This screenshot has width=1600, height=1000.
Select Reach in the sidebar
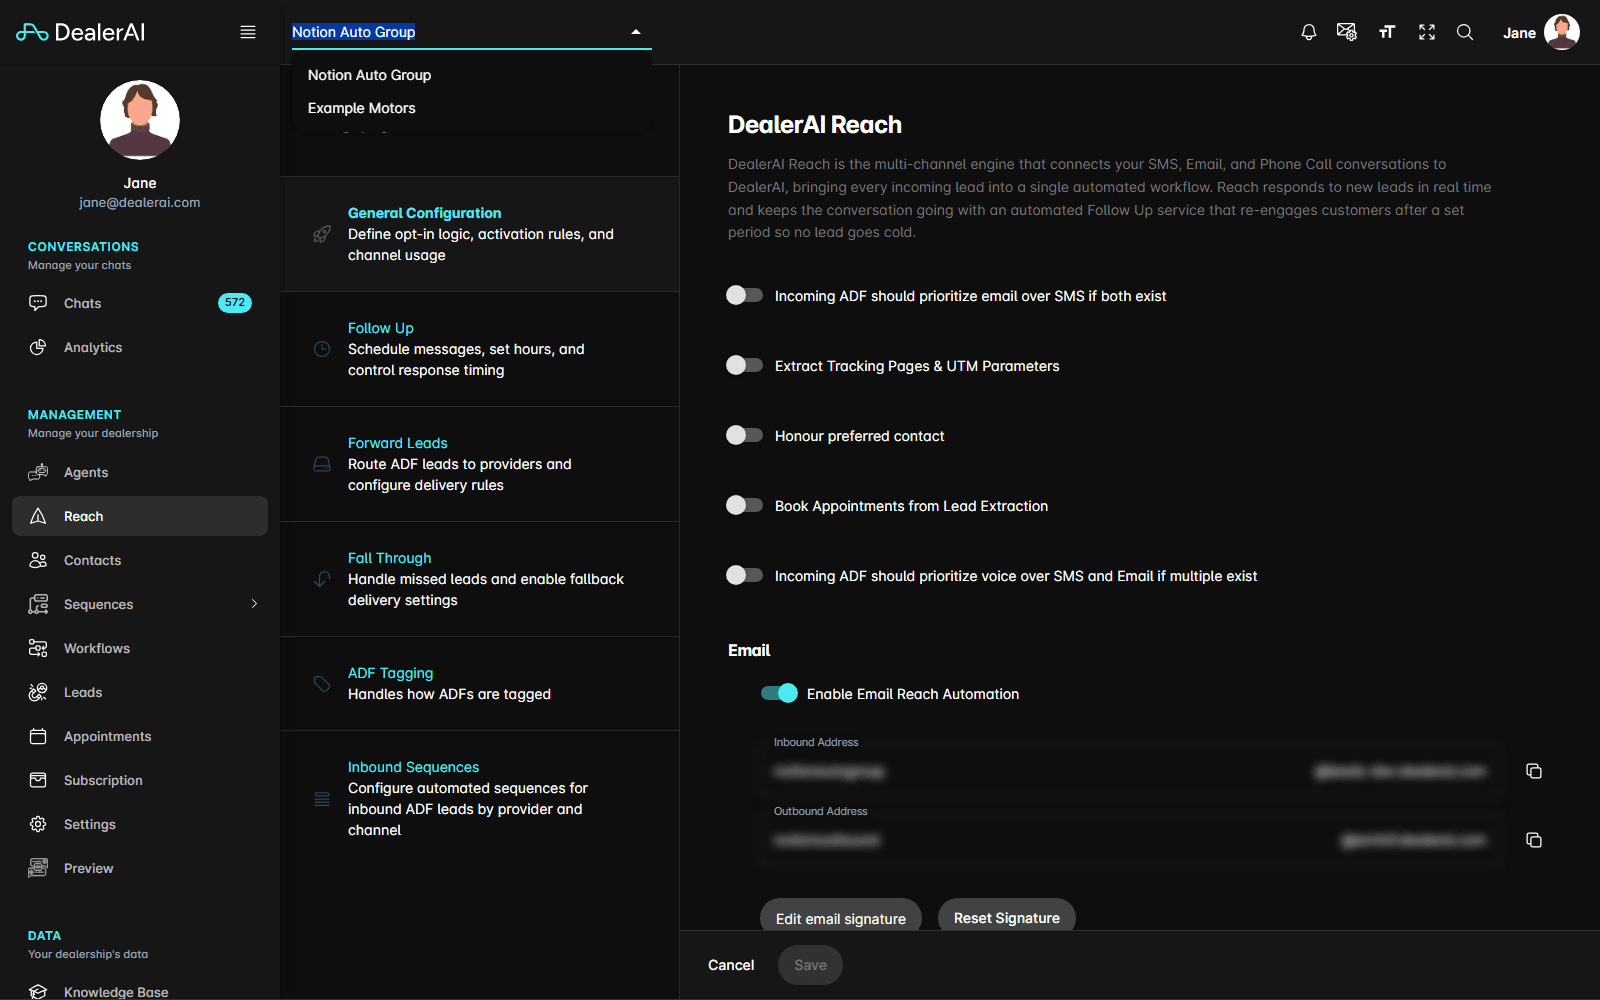[x=140, y=516]
